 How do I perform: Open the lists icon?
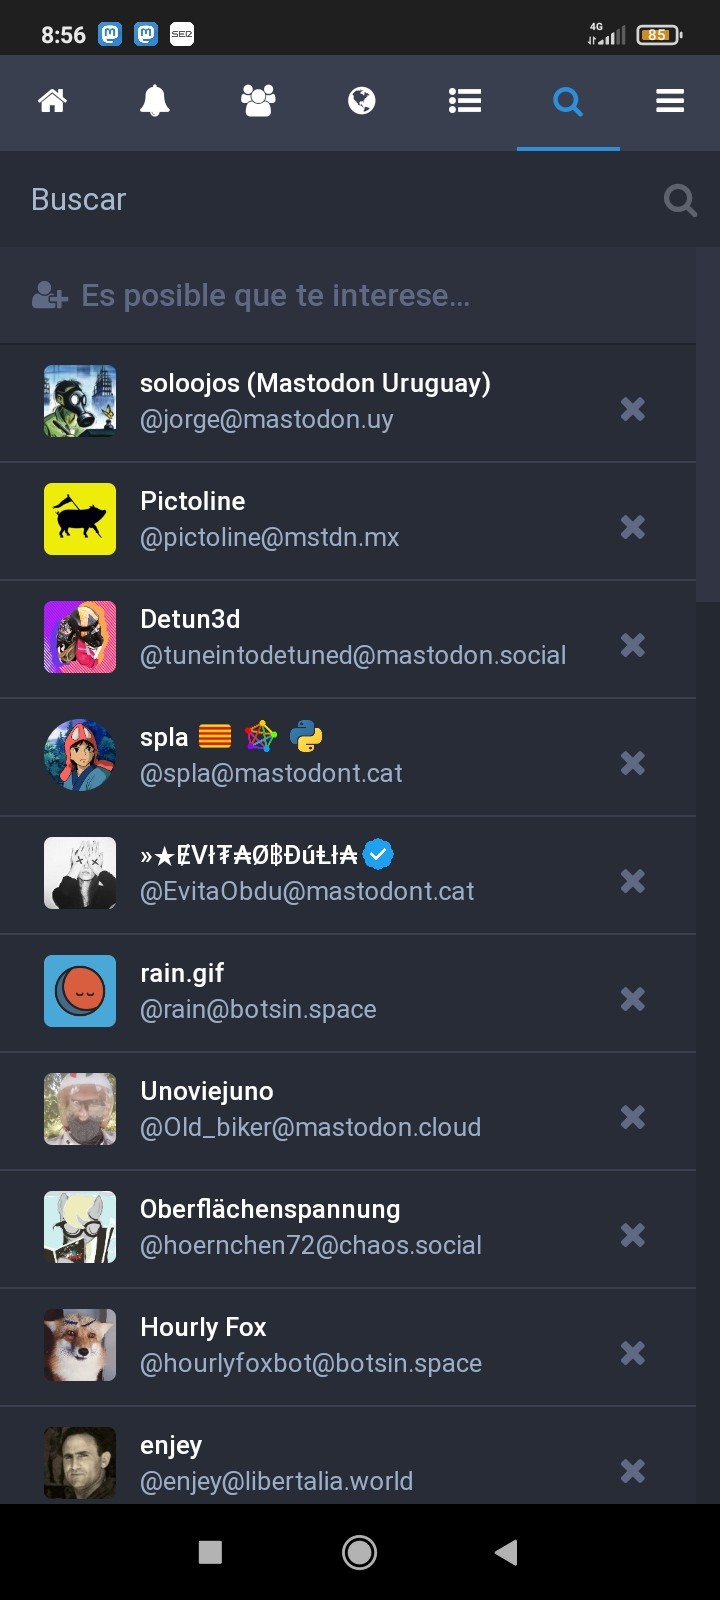(465, 101)
